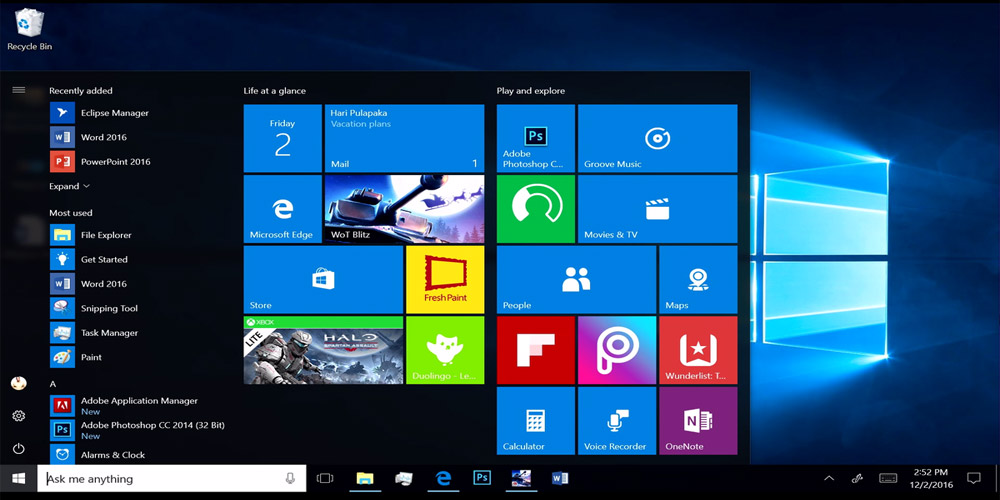Switch to Word on the taskbar
This screenshot has height=500, width=1000.
[560, 478]
